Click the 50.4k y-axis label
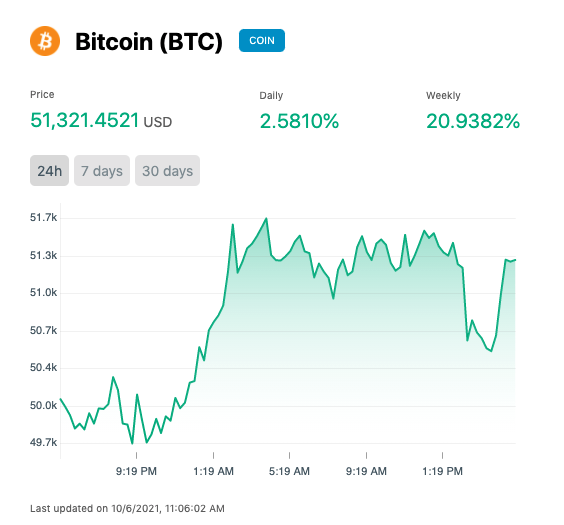This screenshot has width=564, height=525. pos(44,368)
